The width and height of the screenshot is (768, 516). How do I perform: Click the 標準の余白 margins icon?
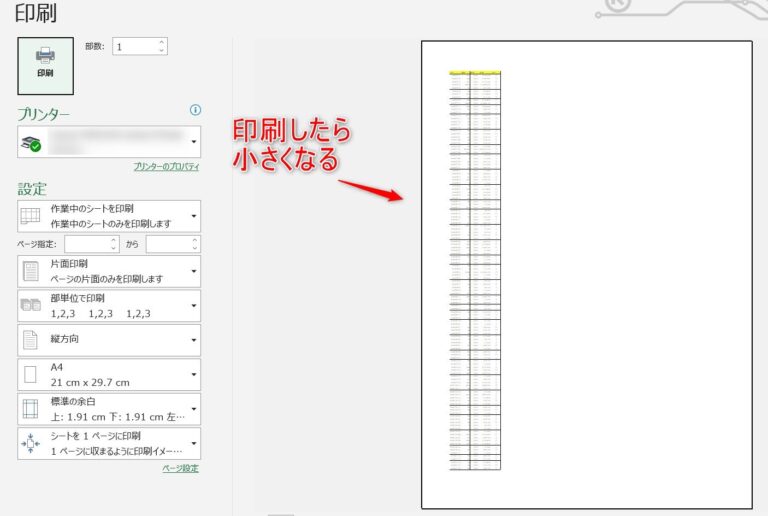(x=30, y=408)
